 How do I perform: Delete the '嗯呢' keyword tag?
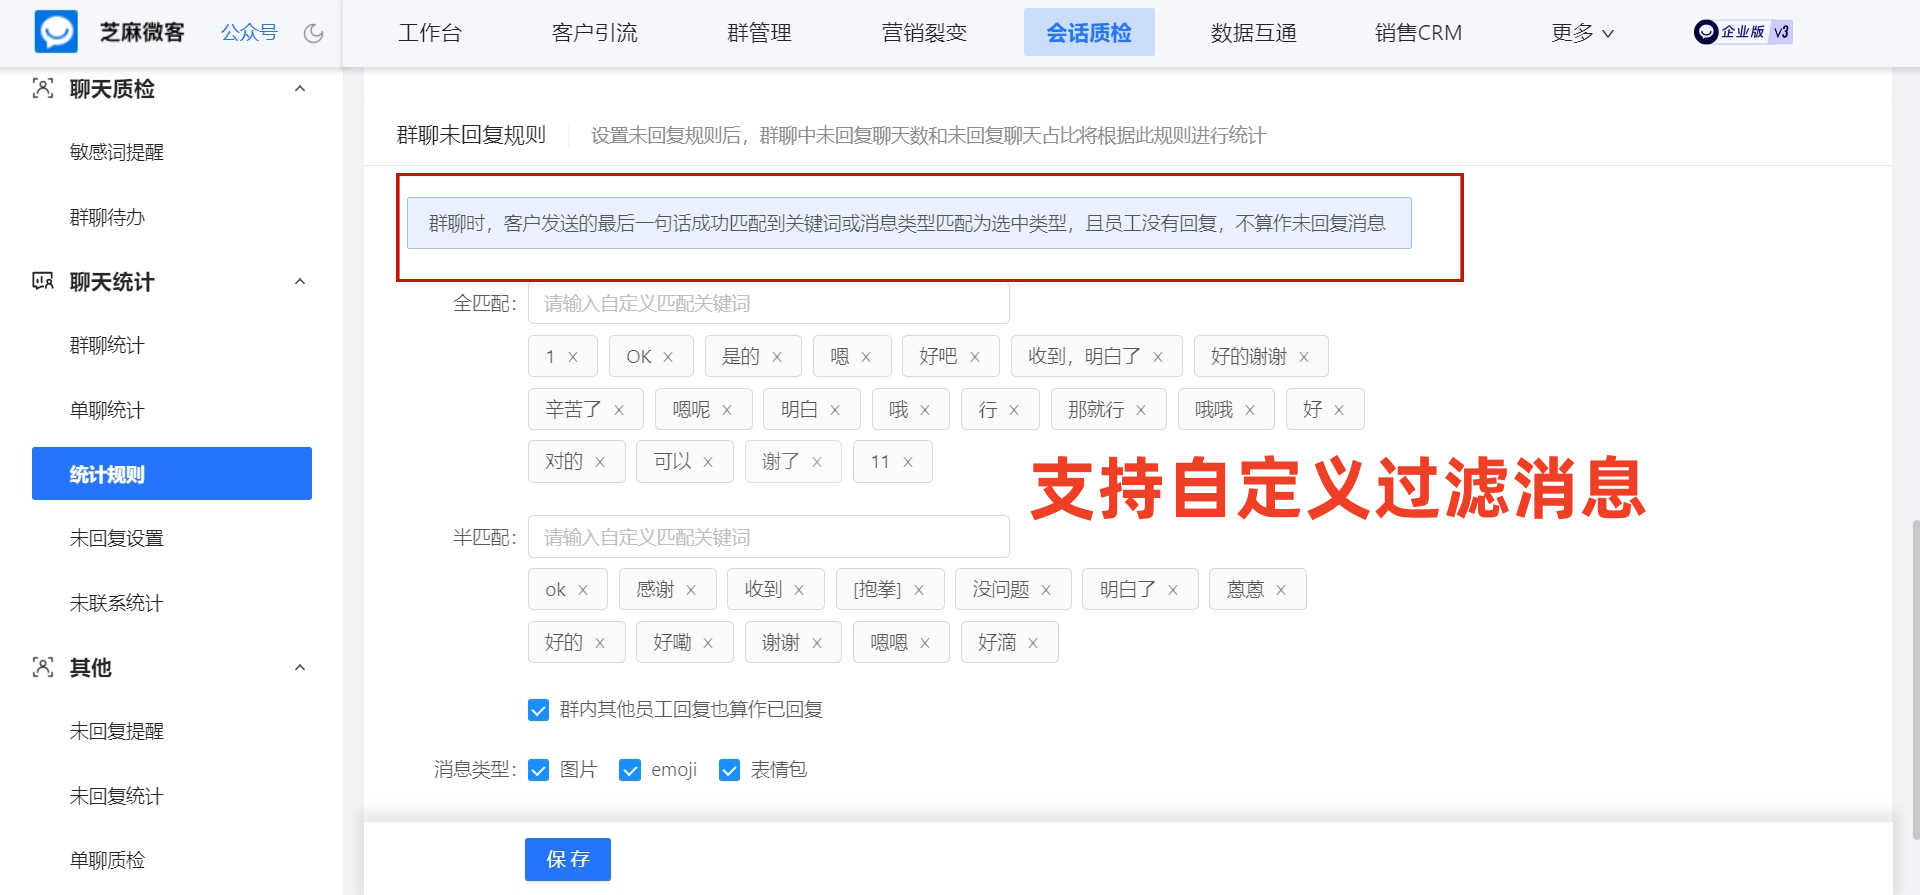coord(727,410)
